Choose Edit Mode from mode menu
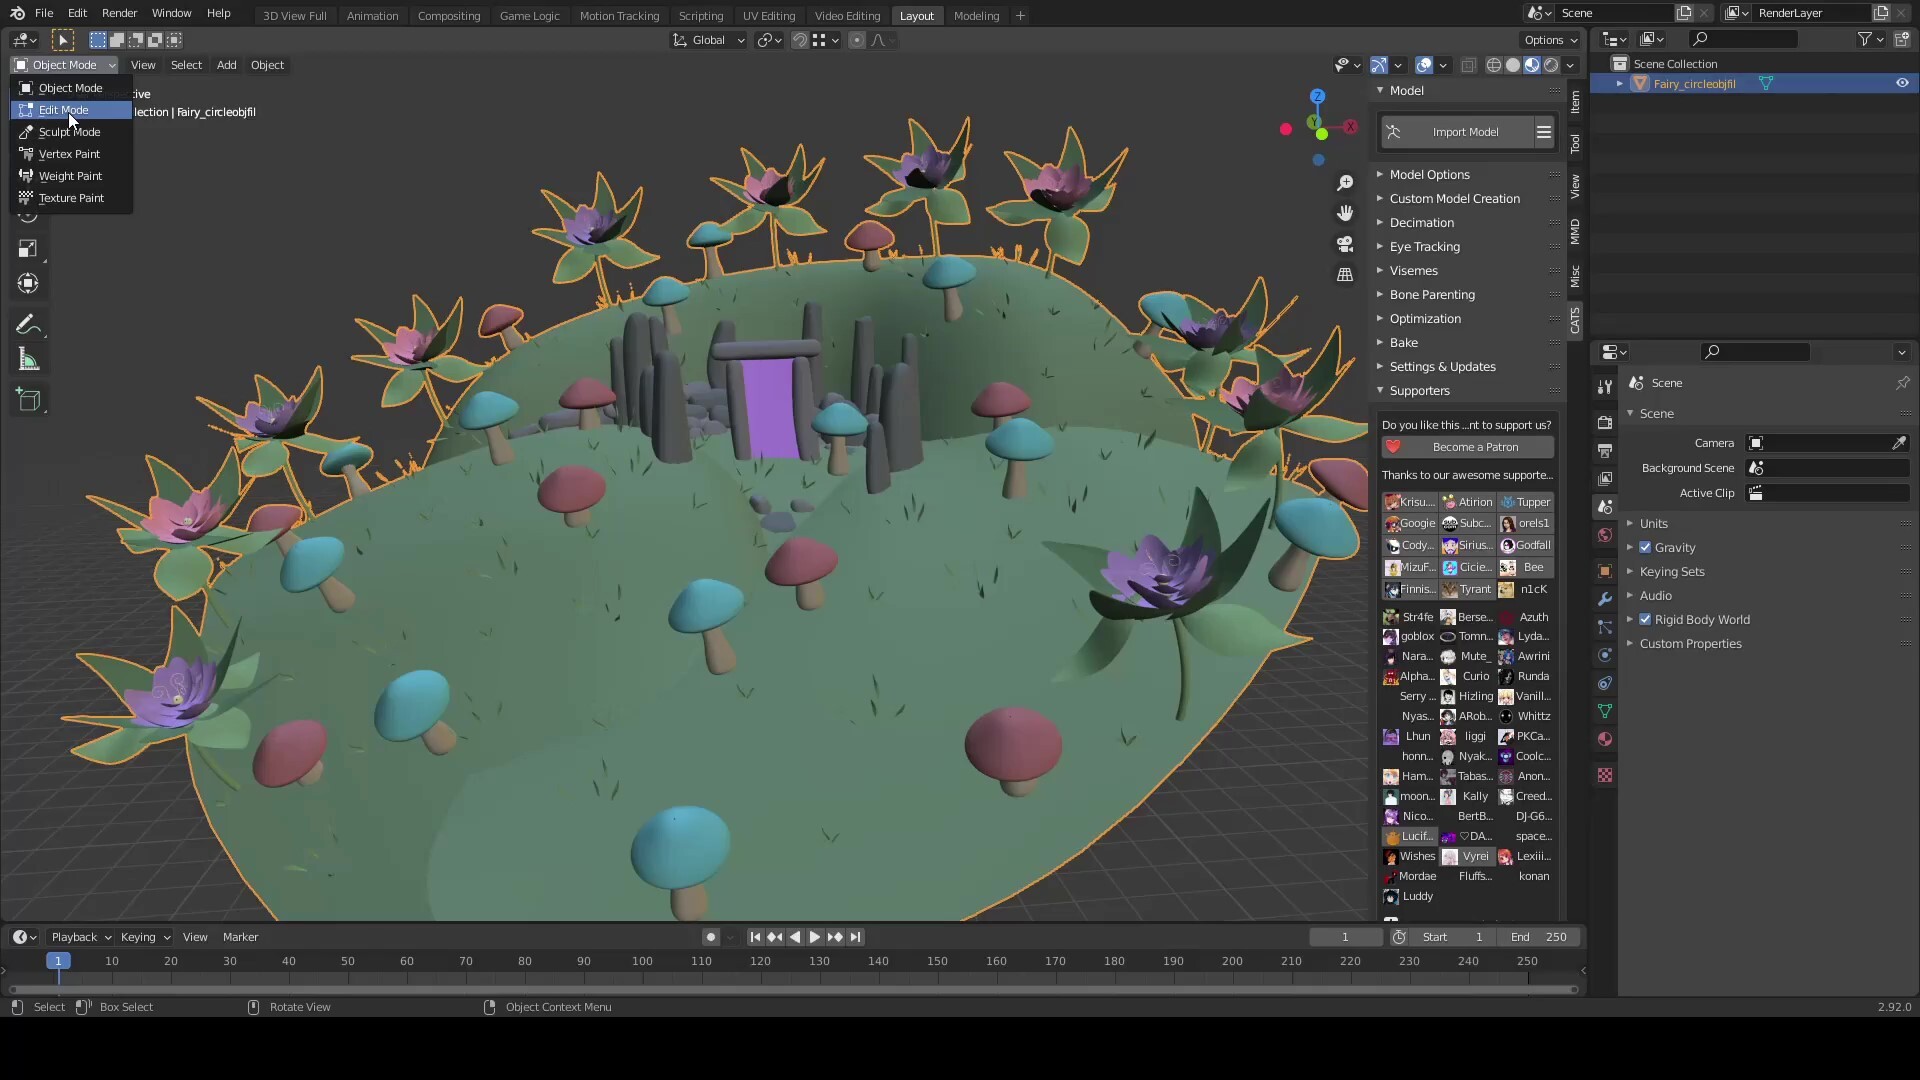 [63, 110]
